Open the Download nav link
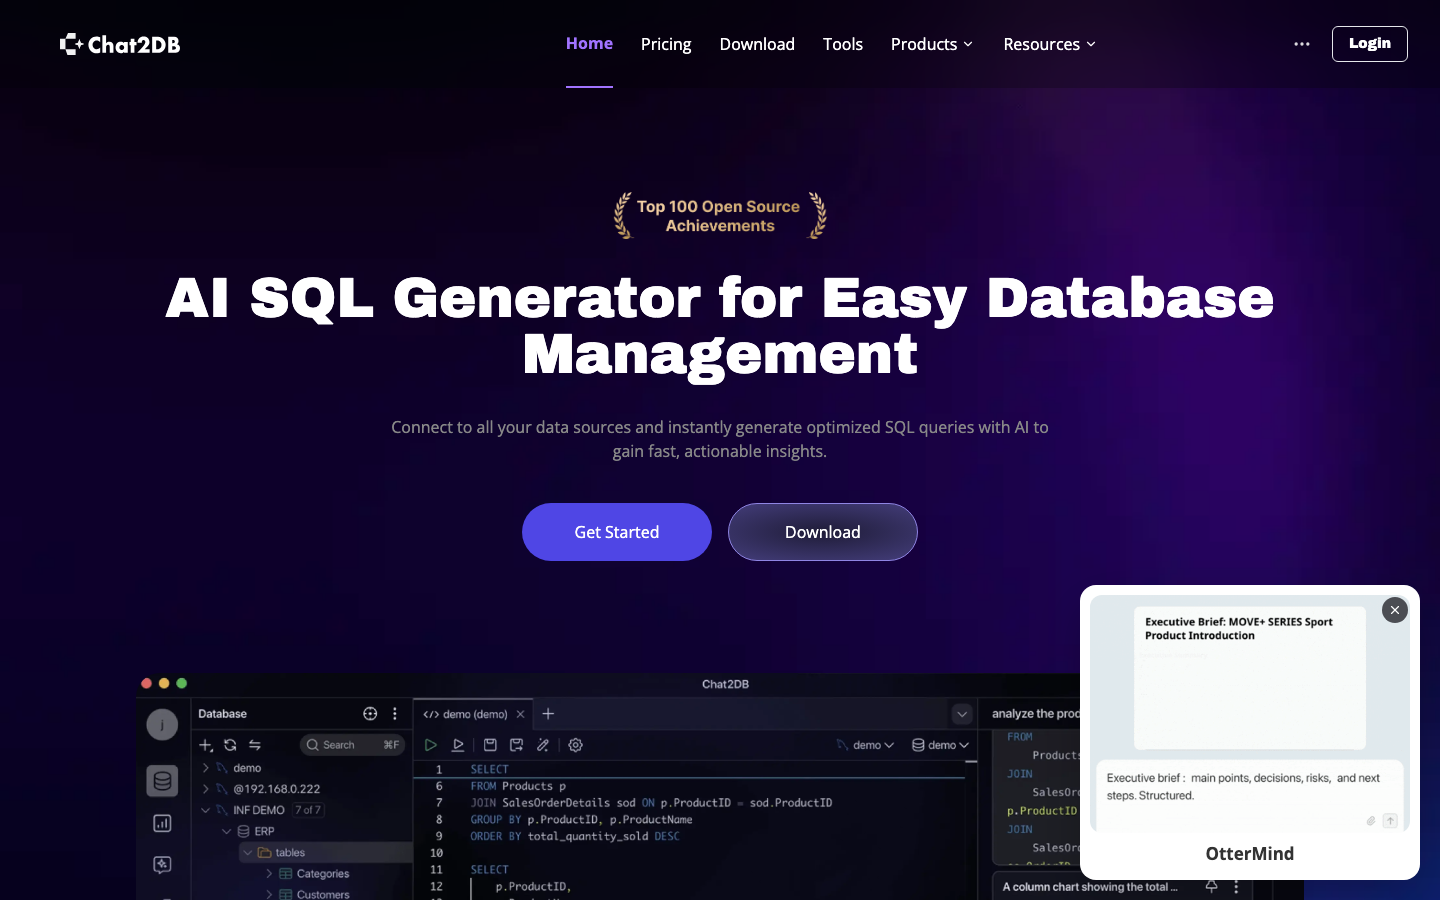The height and width of the screenshot is (900, 1440). point(757,44)
